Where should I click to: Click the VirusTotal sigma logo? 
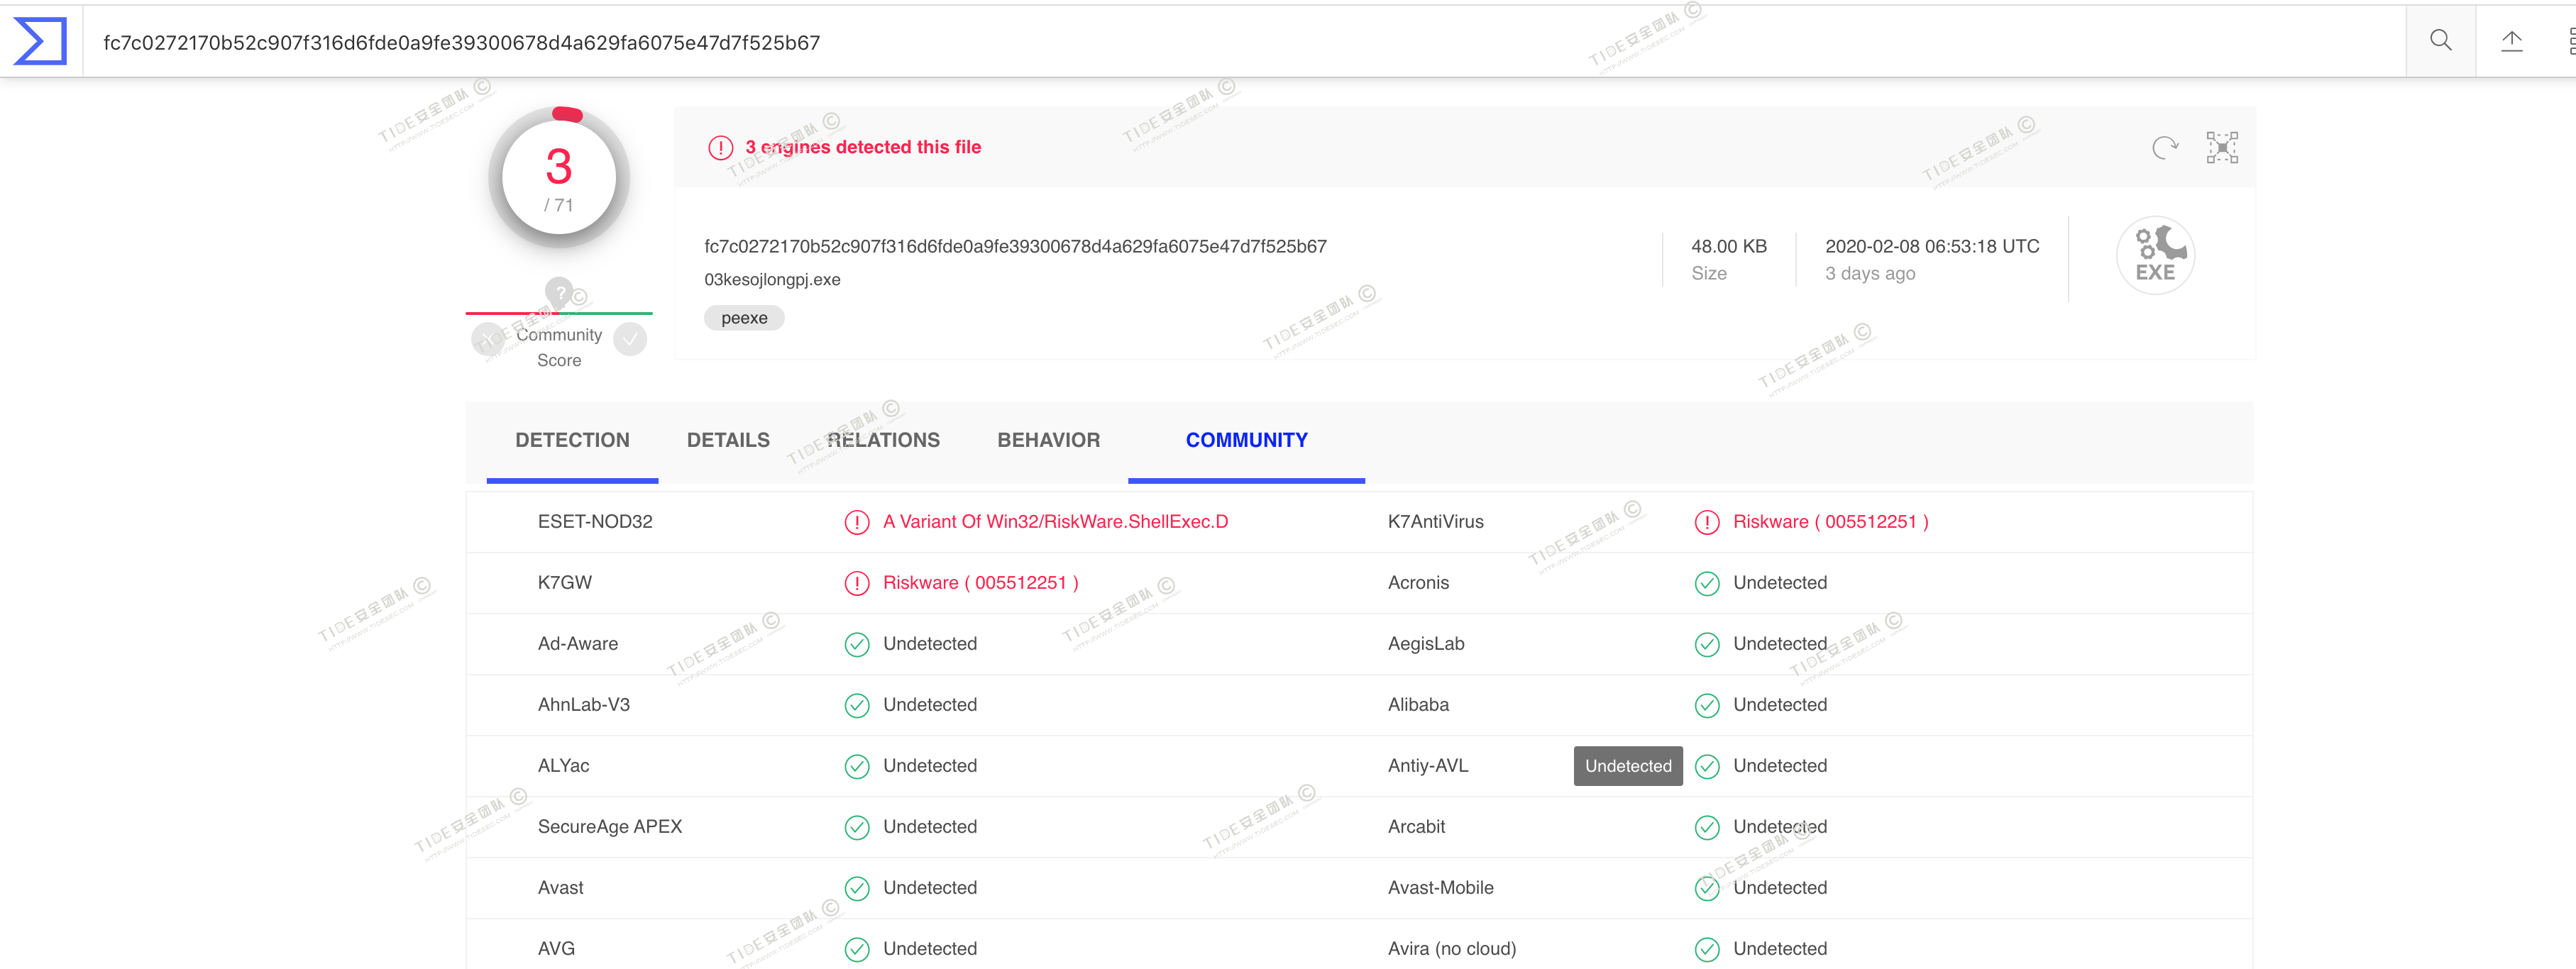pos(40,41)
